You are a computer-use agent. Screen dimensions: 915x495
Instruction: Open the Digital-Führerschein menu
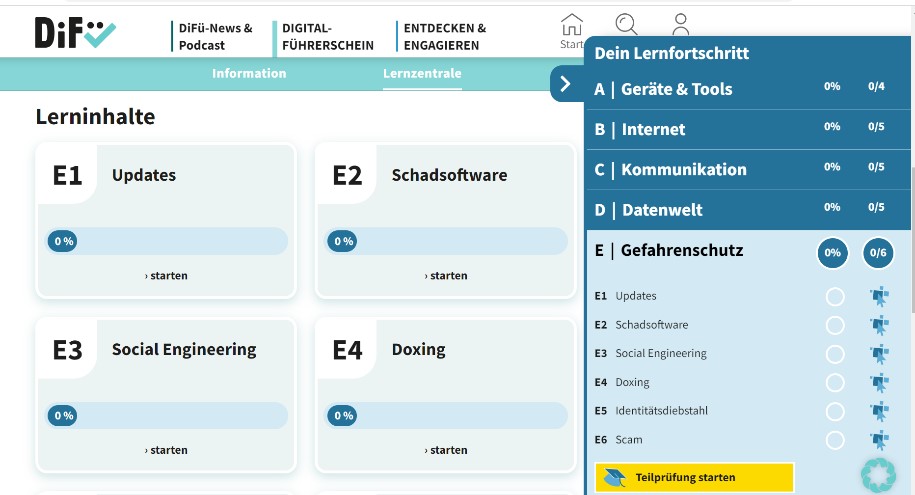coord(328,37)
